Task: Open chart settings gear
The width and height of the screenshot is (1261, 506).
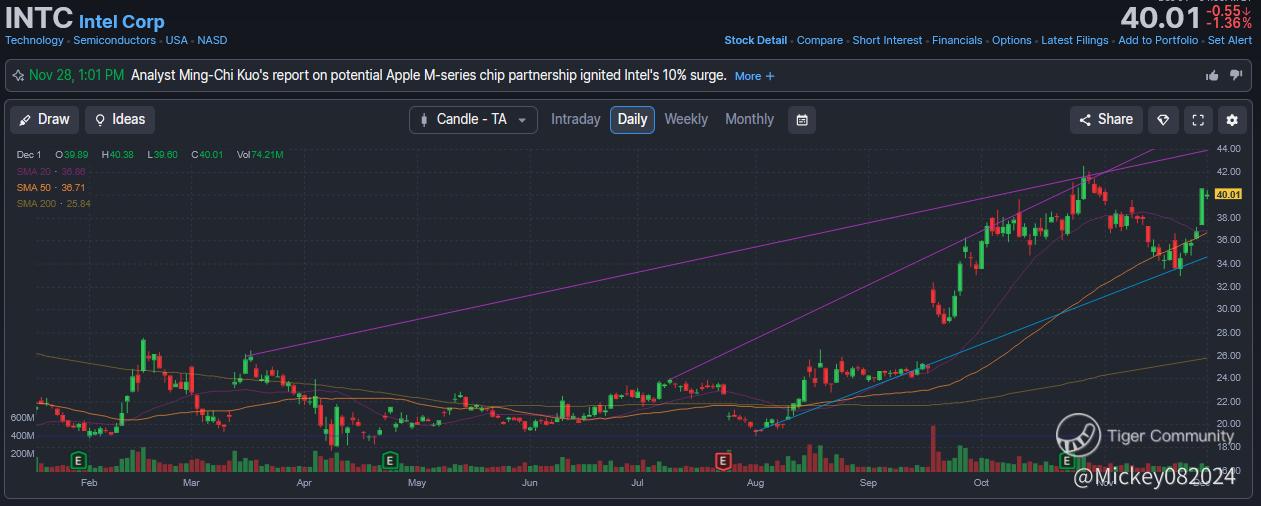Action: click(x=1232, y=120)
